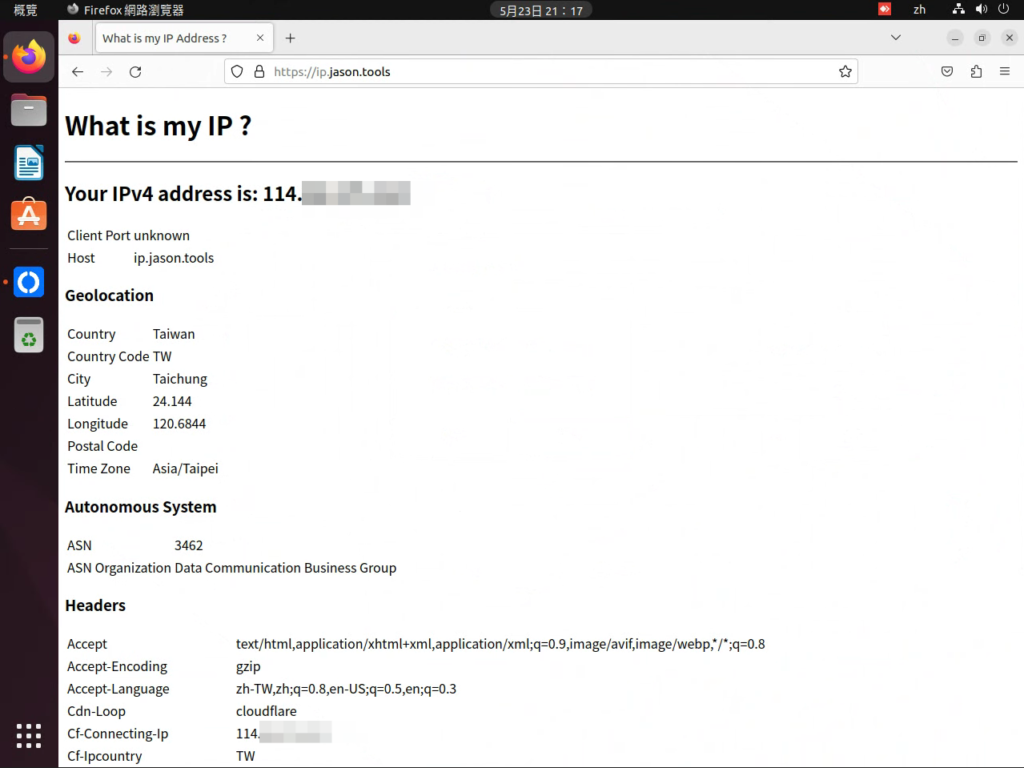The width and height of the screenshot is (1024, 768).
Task: Show all applications grid
Action: [29, 736]
